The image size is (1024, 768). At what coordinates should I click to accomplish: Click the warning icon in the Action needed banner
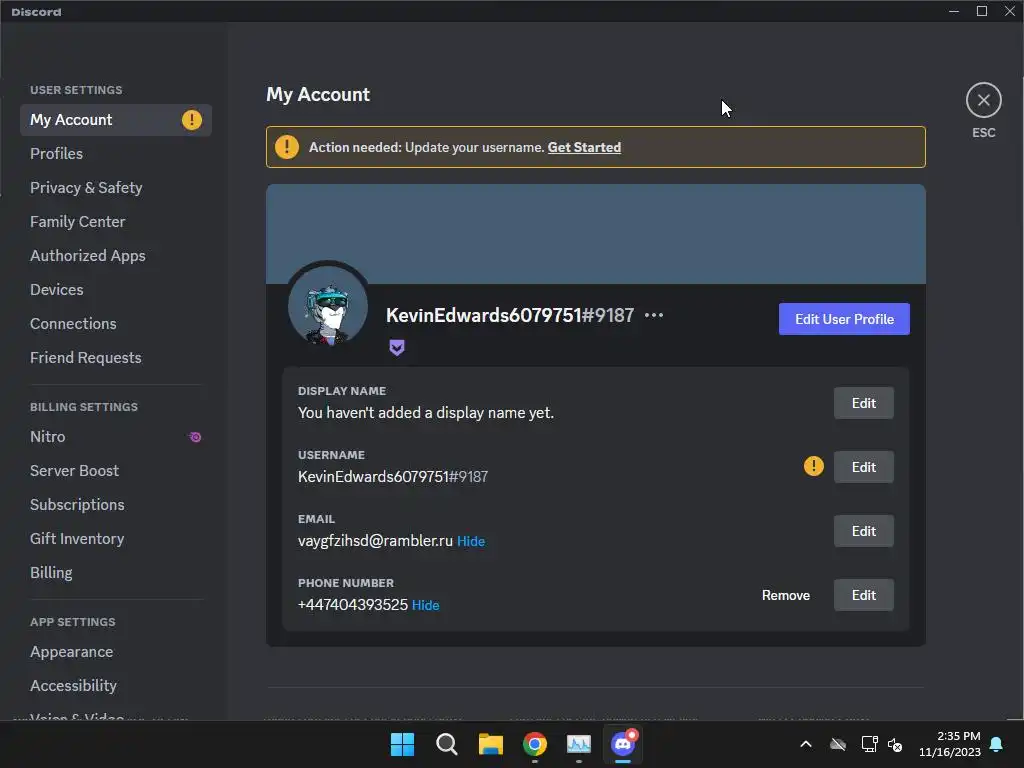(287, 147)
